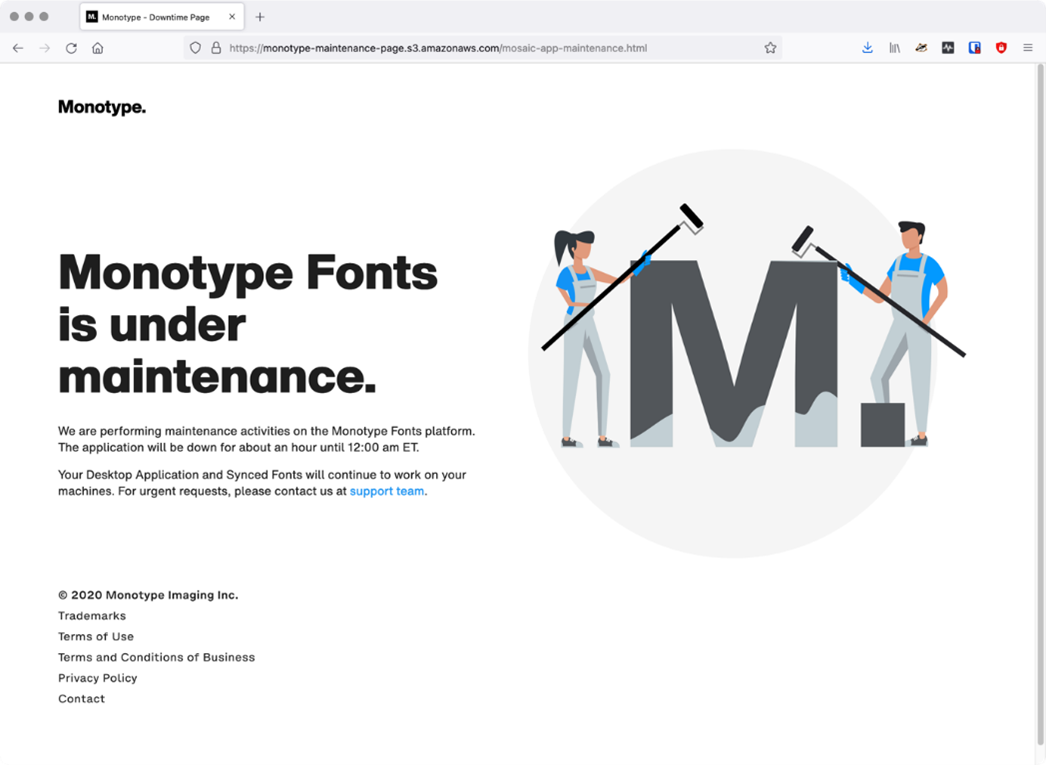
Task: Open the browser home page
Action: pos(97,48)
